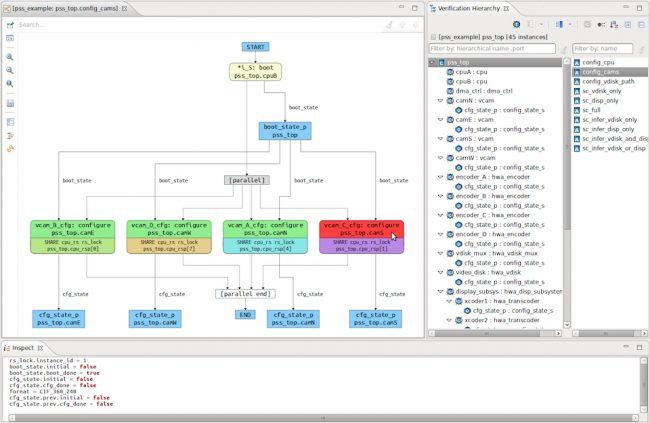Click the [parallel] node in the graph
650x423 pixels.
click(247, 180)
